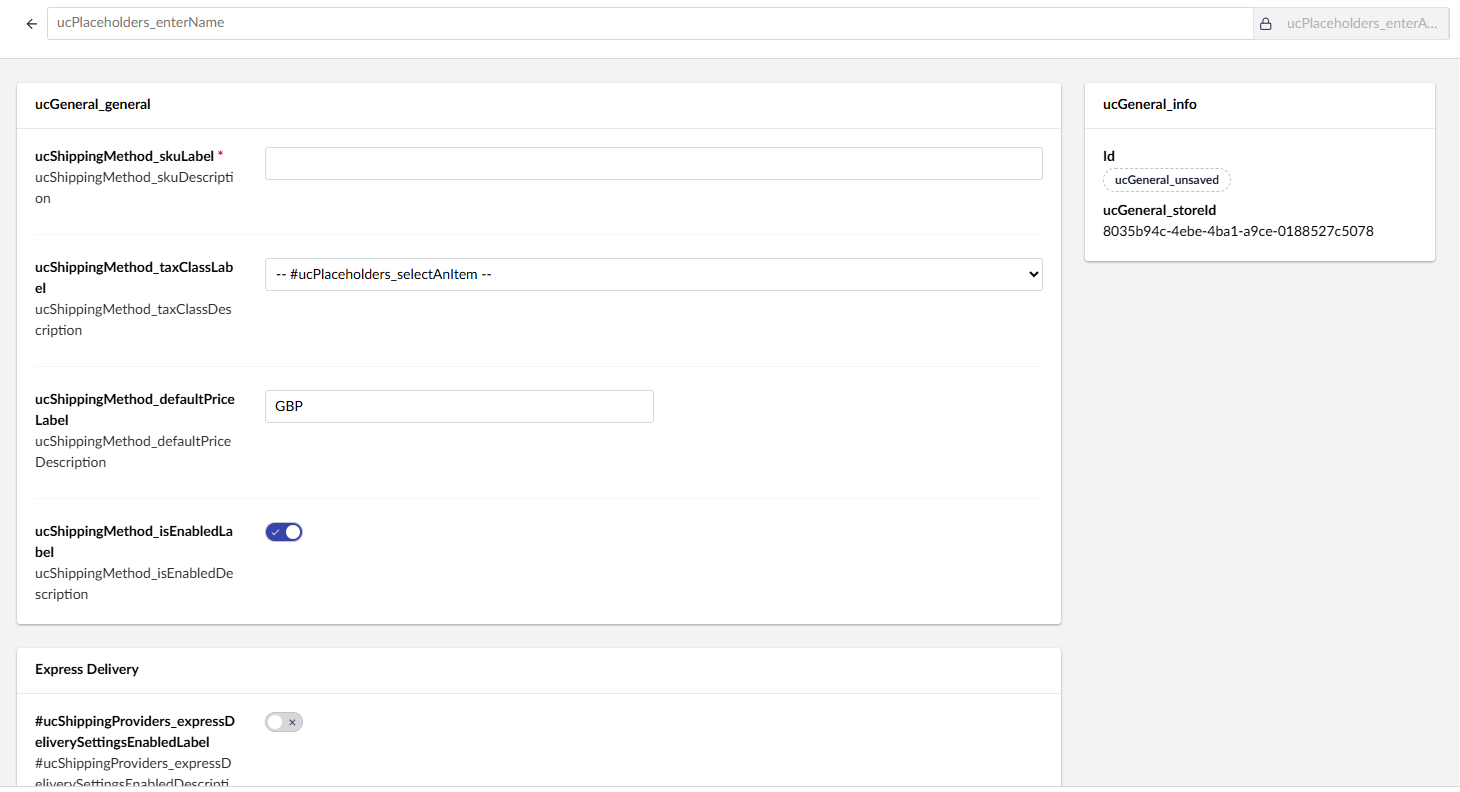This screenshot has width=1460, height=792.
Task: Click the ucShippingMethod_skuLabel label
Action: tap(125, 156)
